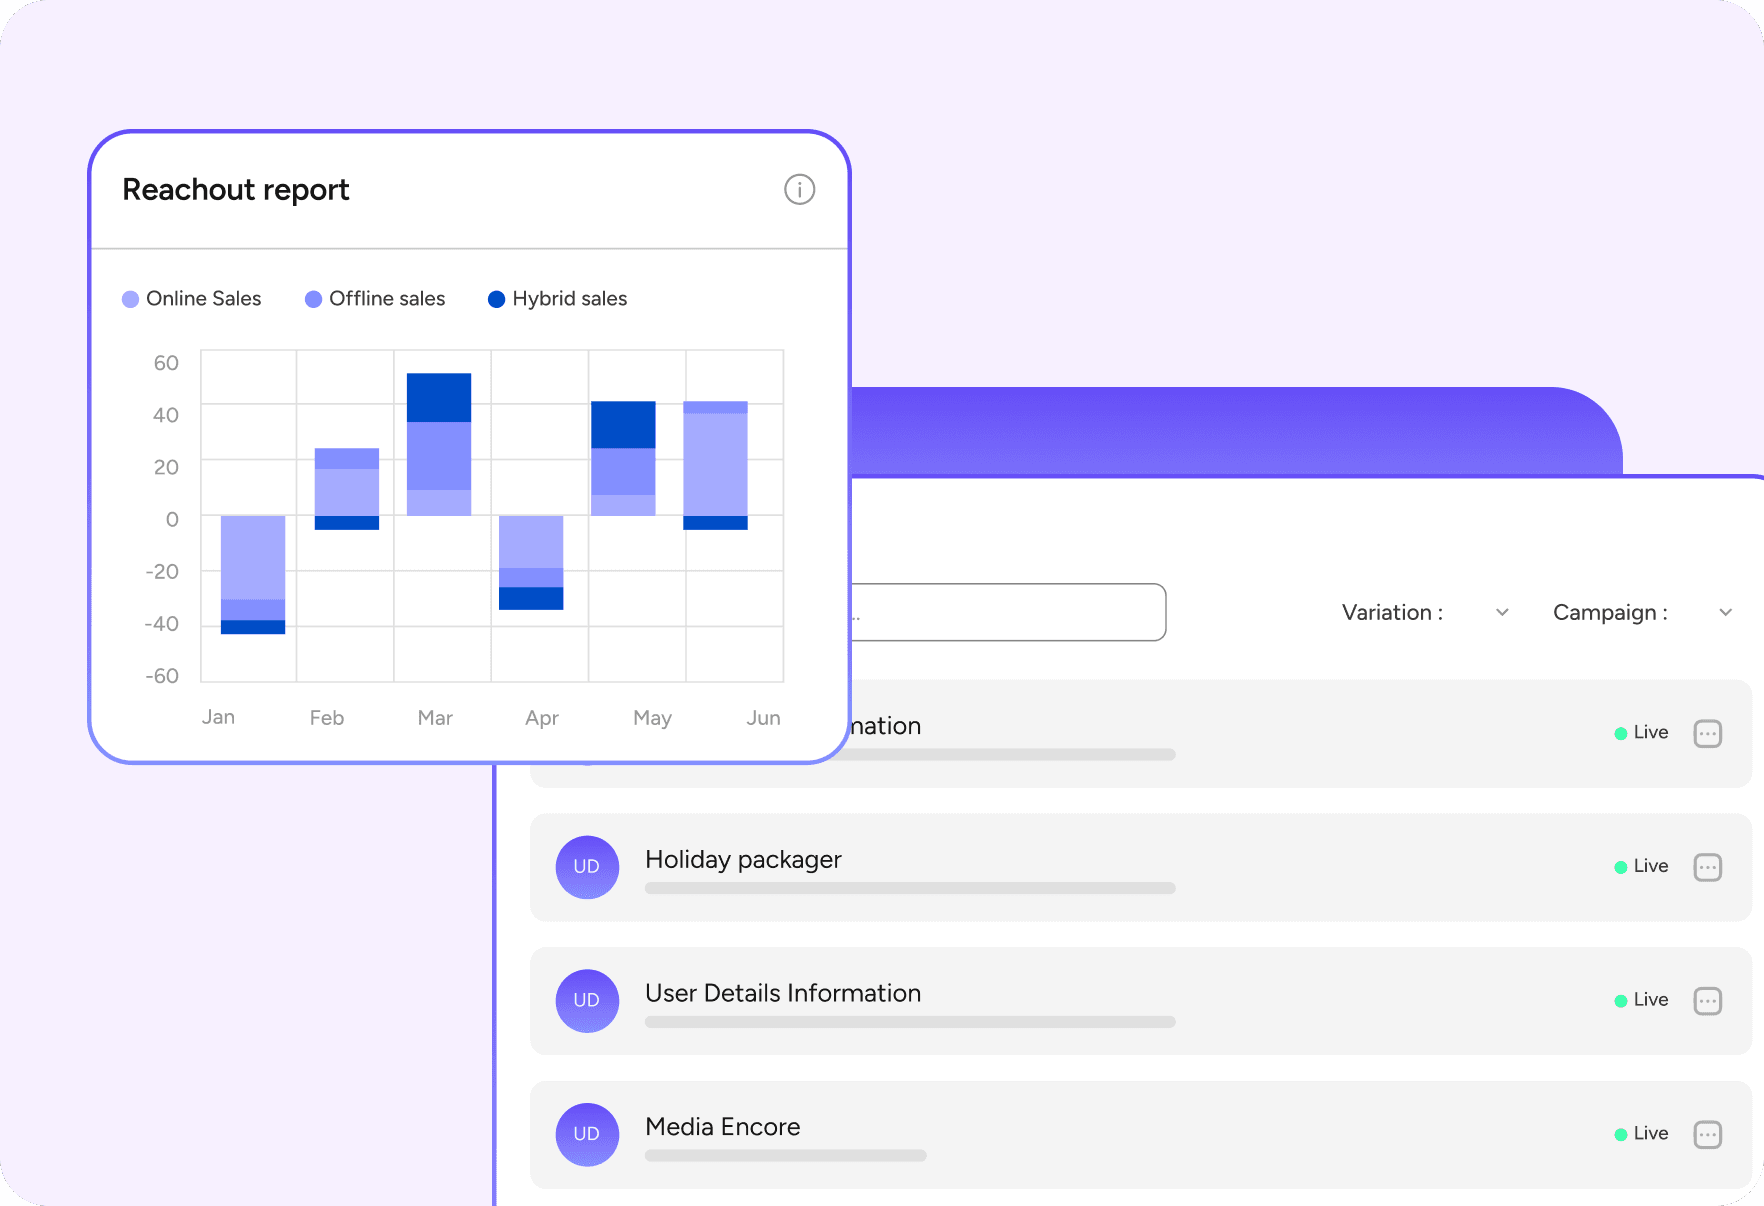The height and width of the screenshot is (1206, 1764).
Task: Select the User Details Information title
Action: click(783, 993)
